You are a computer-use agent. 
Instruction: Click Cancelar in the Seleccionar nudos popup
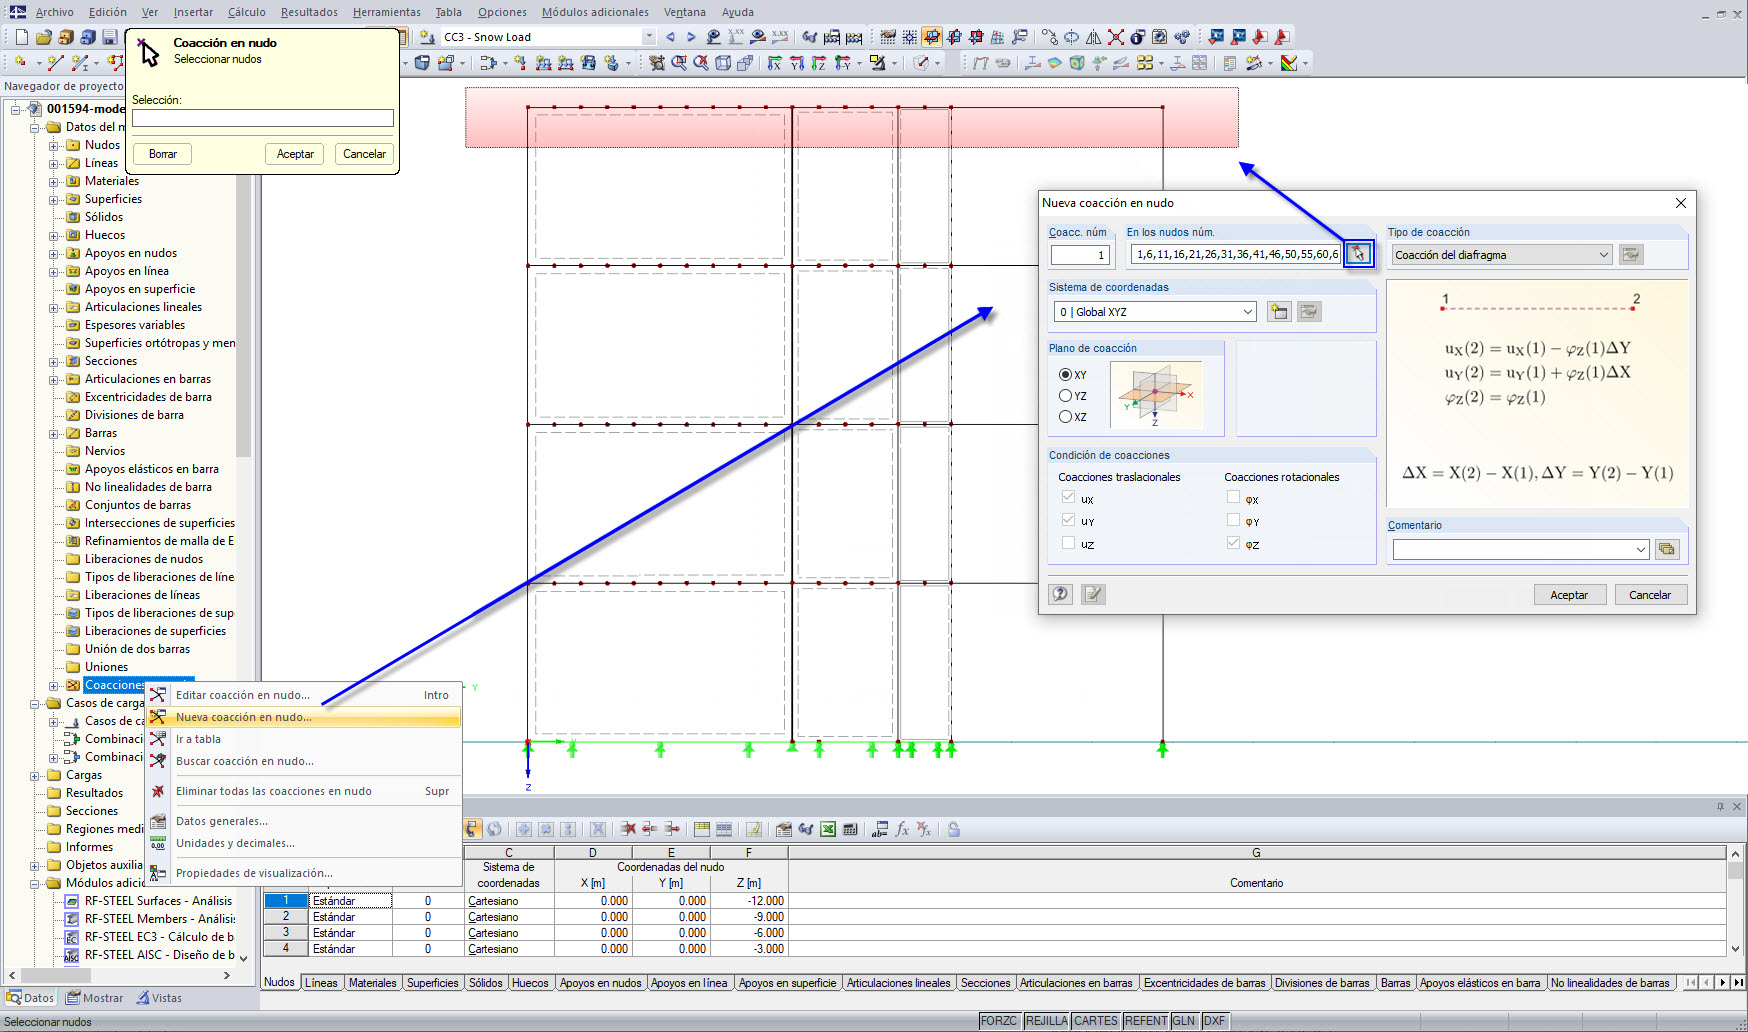(364, 154)
